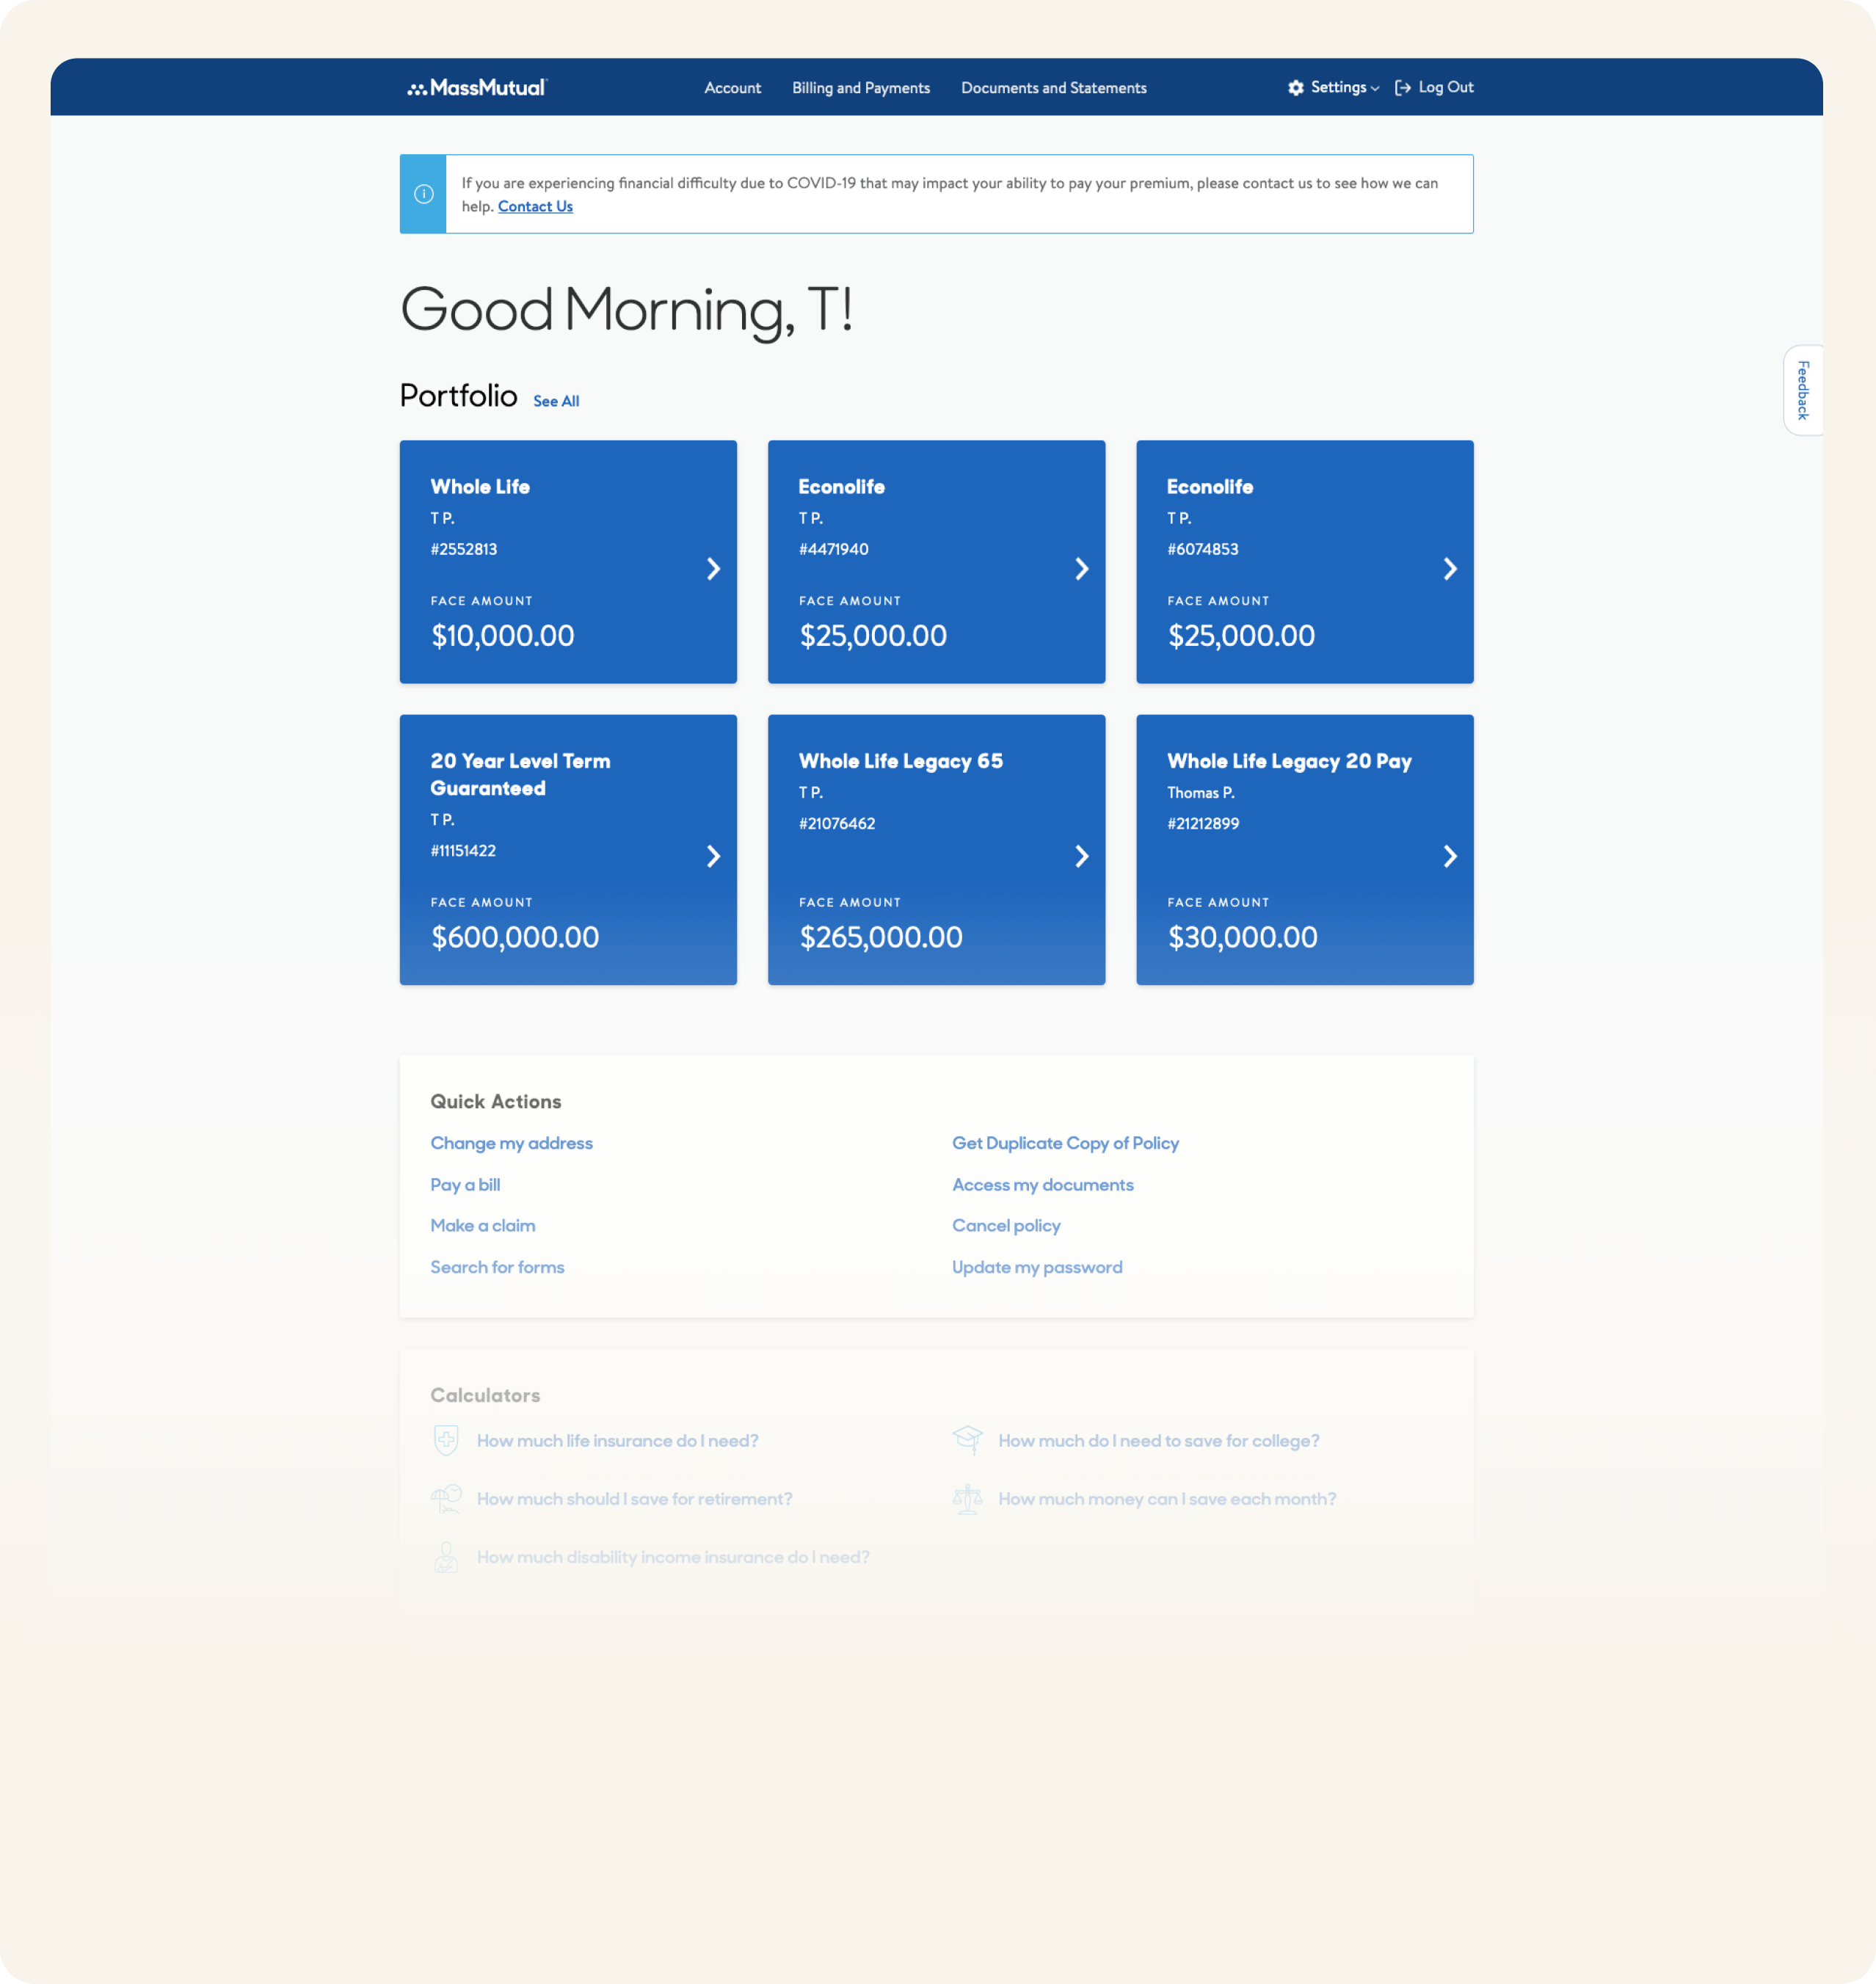Open Whole Life Legacy 65 via its chevron
This screenshot has width=1876, height=1984.
click(x=1082, y=856)
